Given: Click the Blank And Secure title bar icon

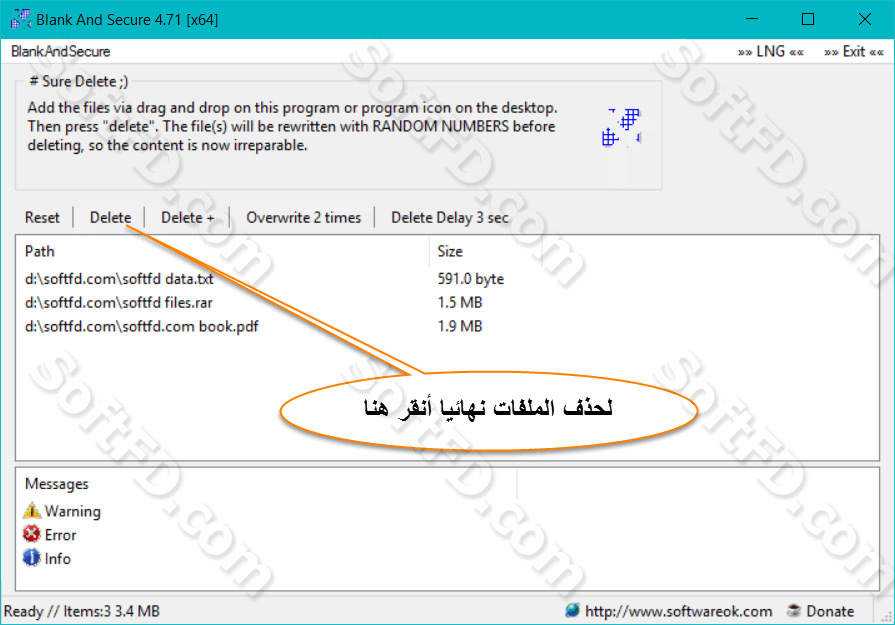Looking at the screenshot, I should click(x=21, y=19).
